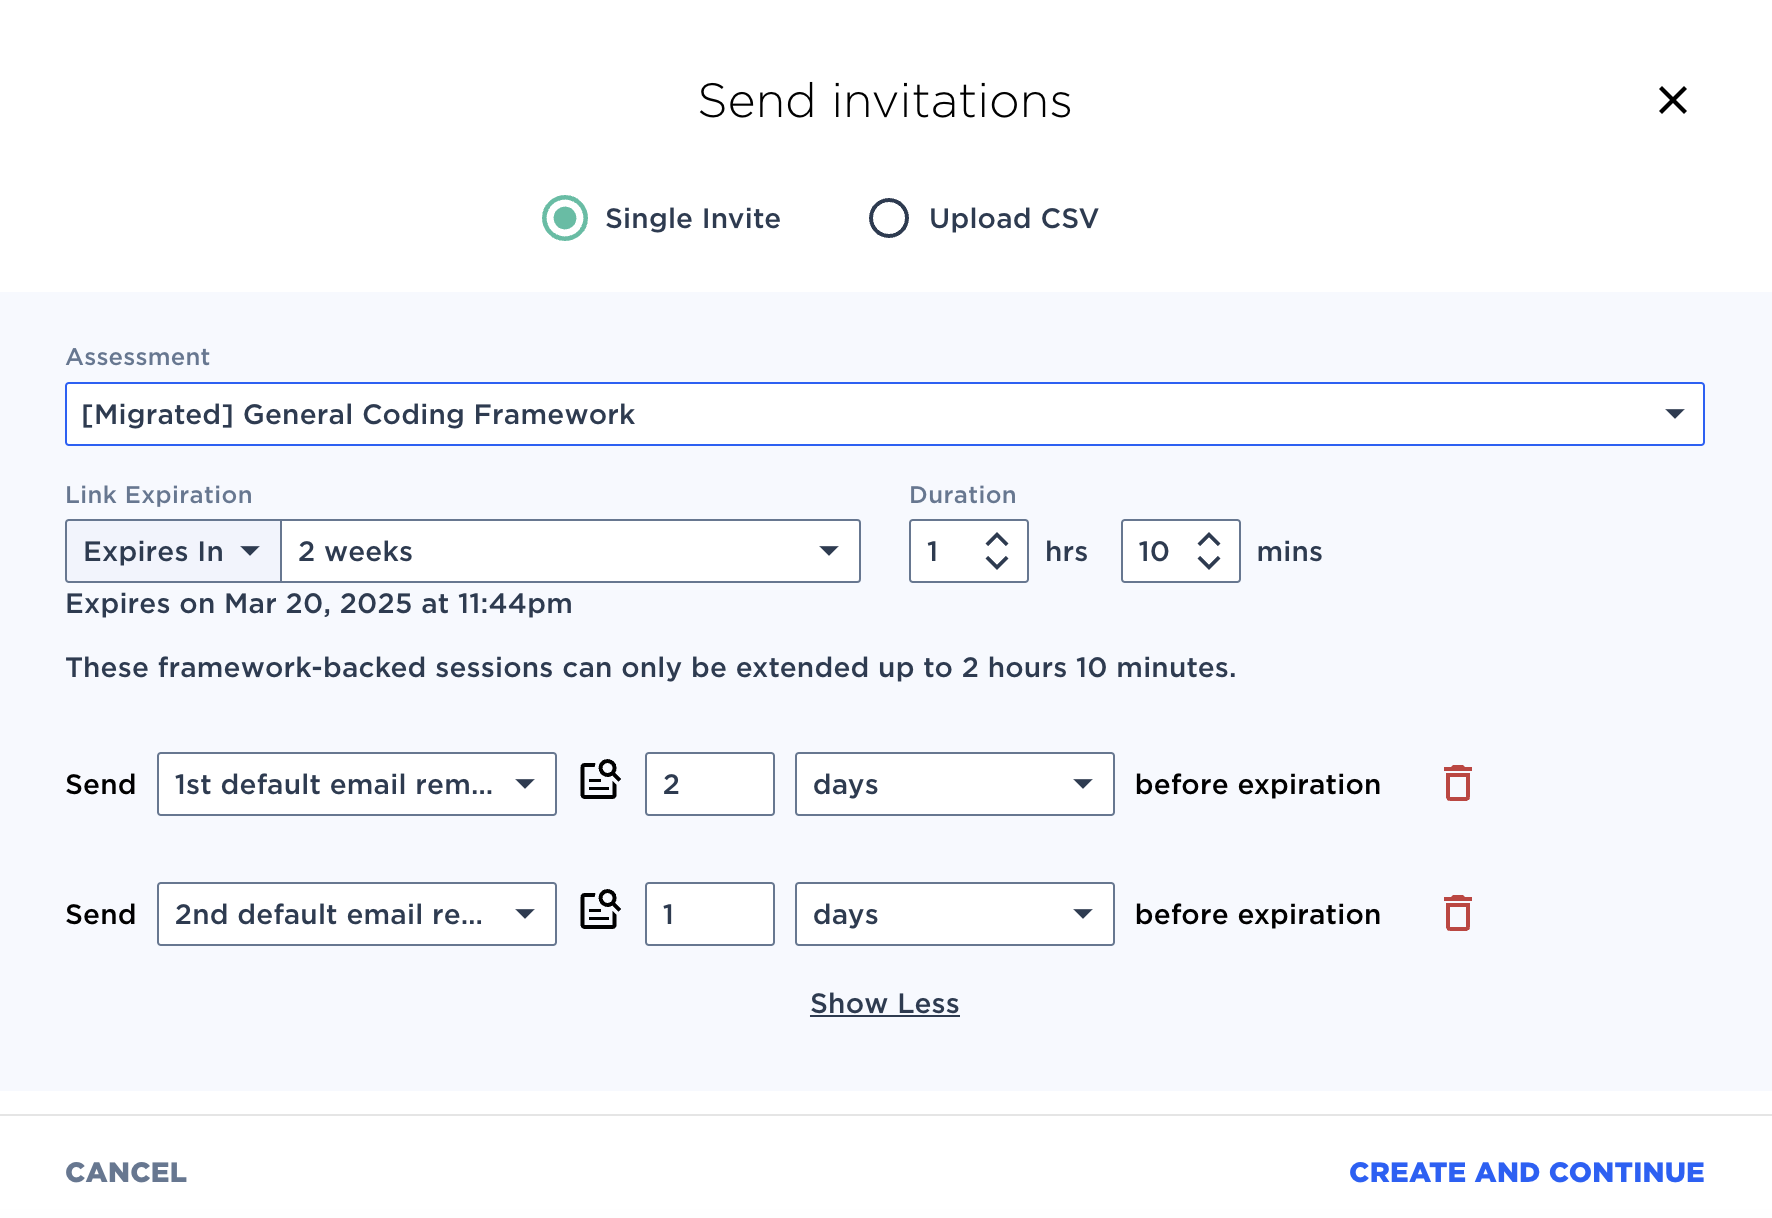
Task: Increase duration minutes with up arrow
Action: point(1209,540)
